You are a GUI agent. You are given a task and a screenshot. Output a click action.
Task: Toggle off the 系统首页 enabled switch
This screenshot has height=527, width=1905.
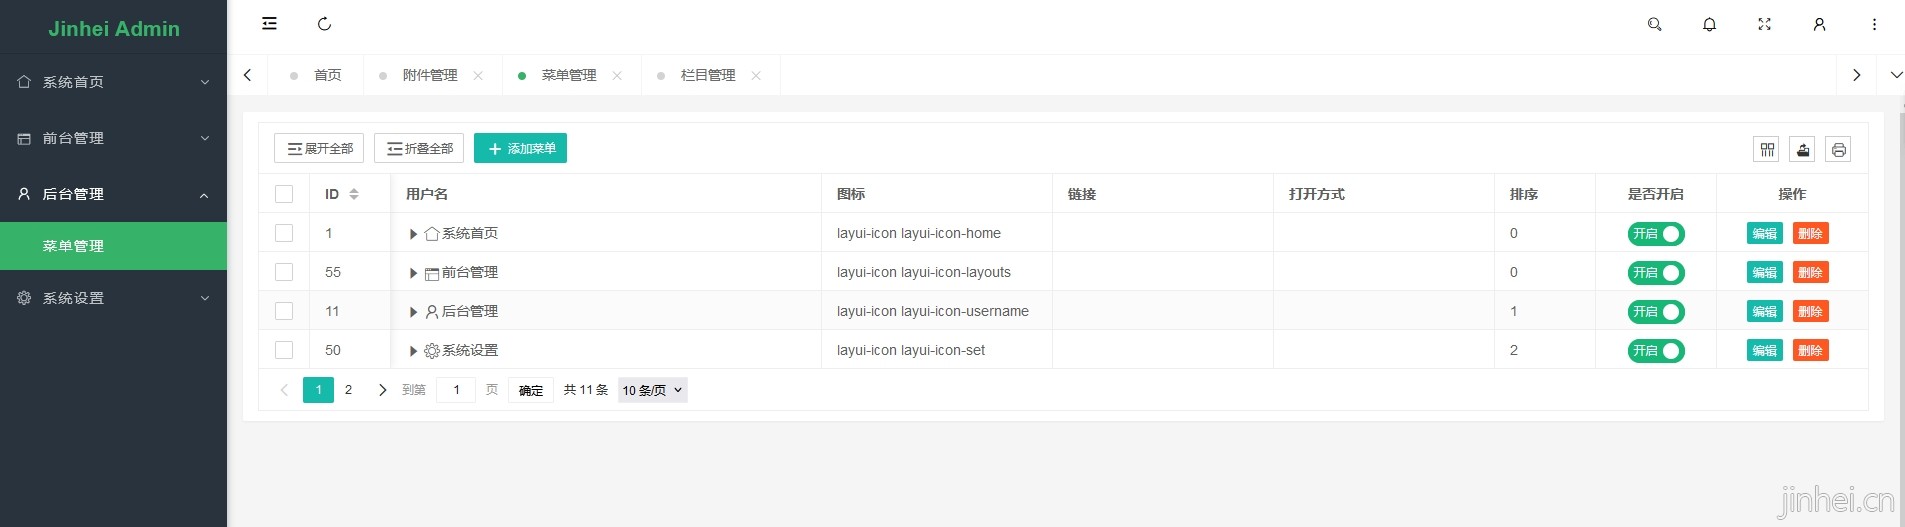tap(1655, 234)
